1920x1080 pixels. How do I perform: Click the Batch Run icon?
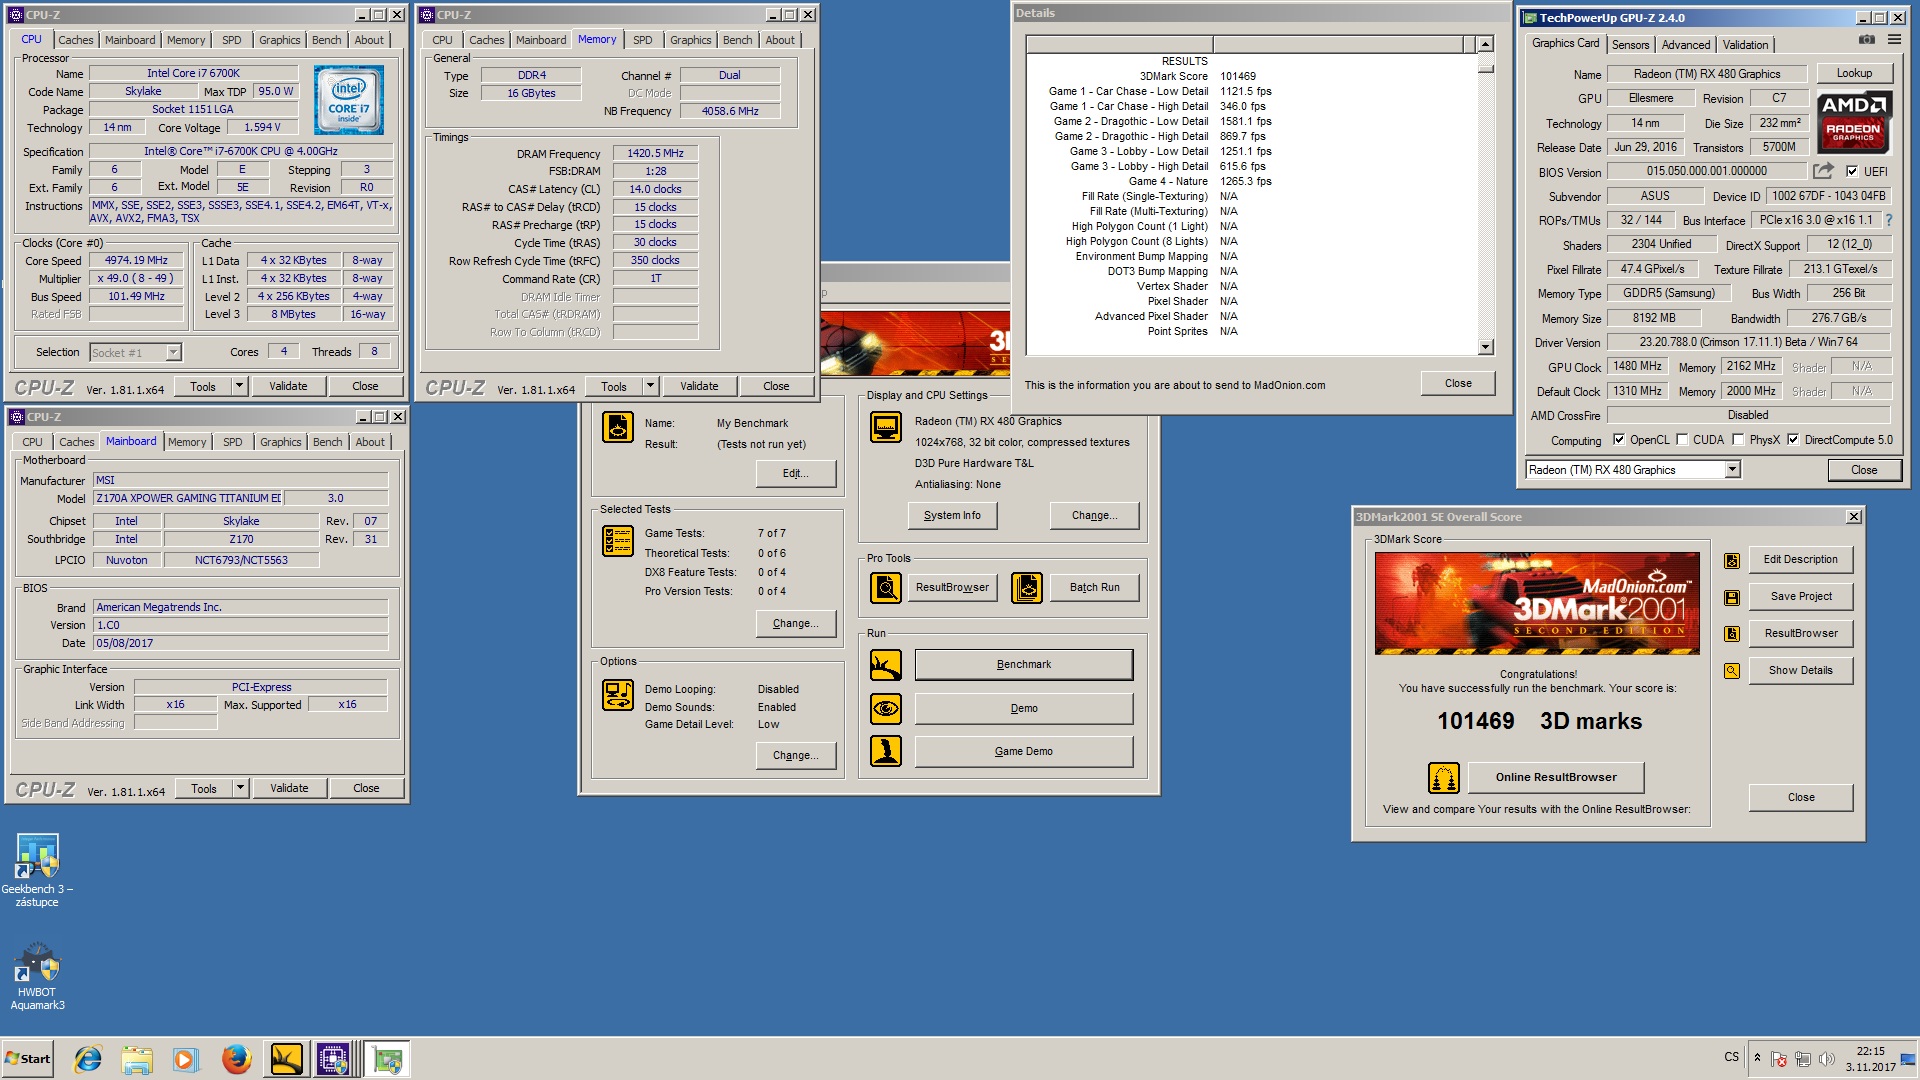[x=1027, y=588]
